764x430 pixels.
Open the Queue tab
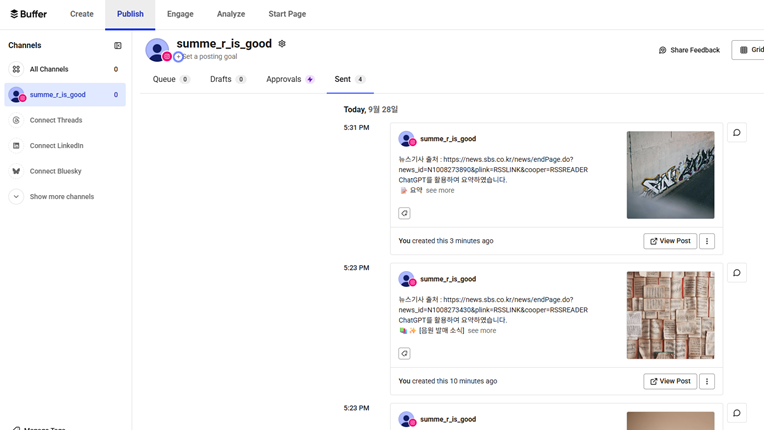[x=171, y=79]
